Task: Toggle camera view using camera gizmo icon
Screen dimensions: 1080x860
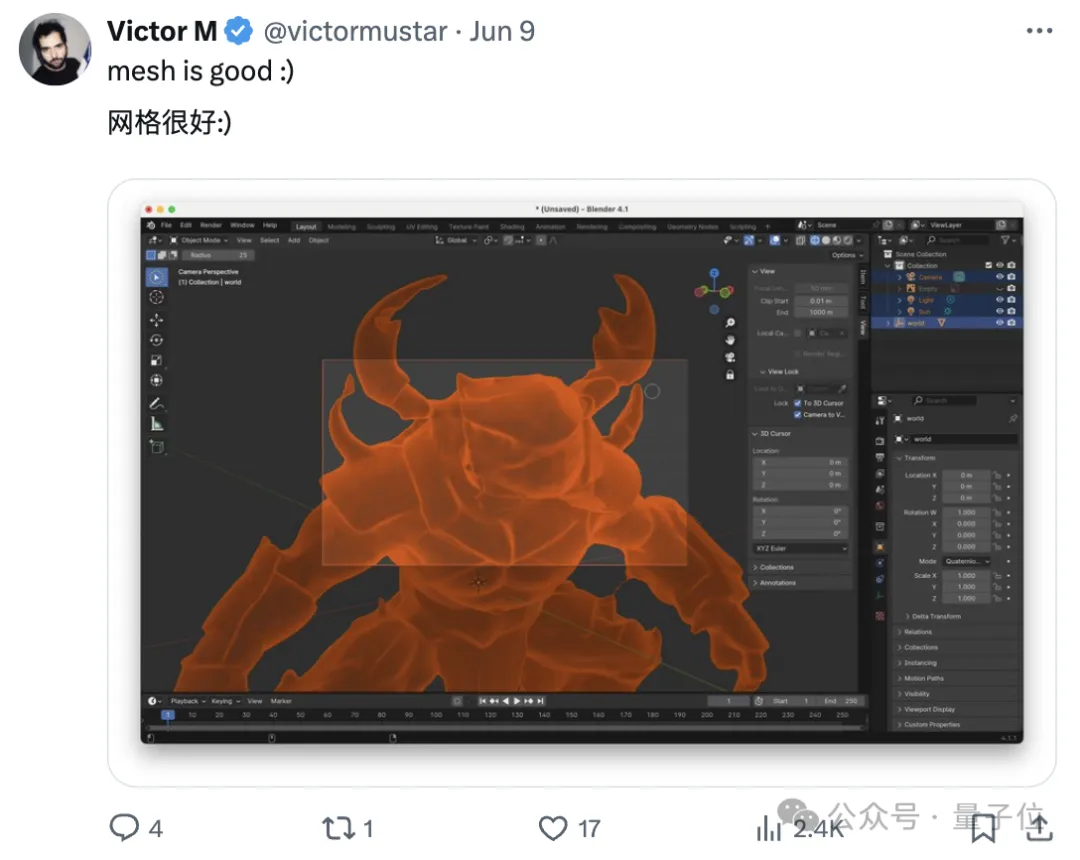Action: (x=731, y=357)
